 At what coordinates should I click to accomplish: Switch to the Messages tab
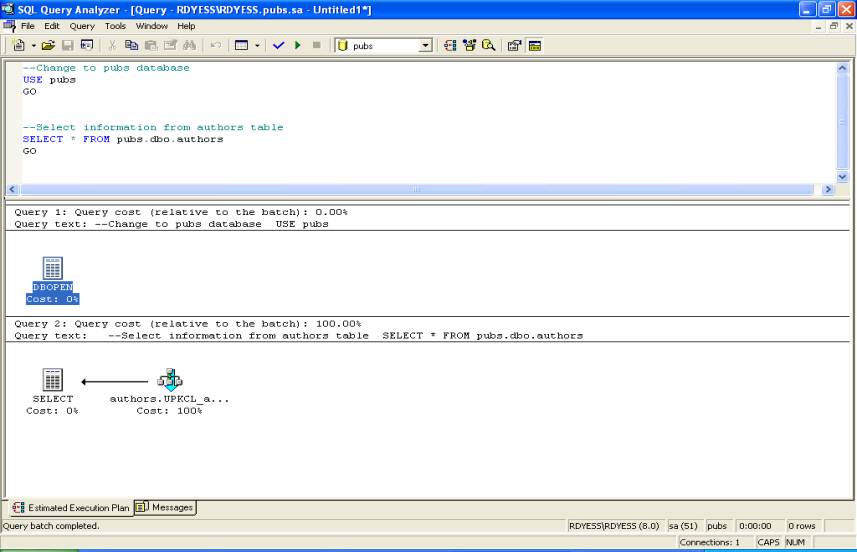point(165,507)
